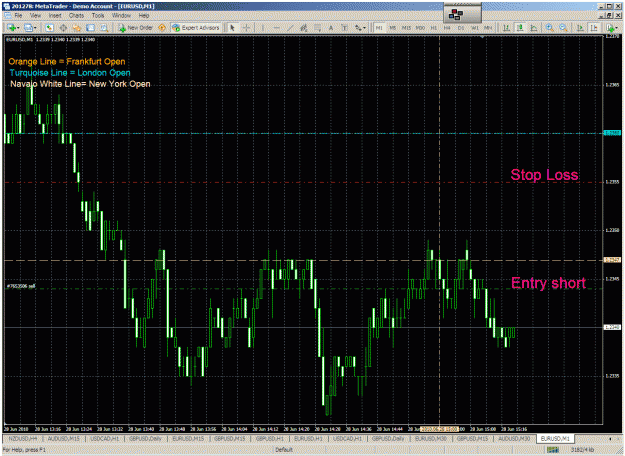
Task: Click the 'Stop Loss' chart label
Action: tap(544, 175)
